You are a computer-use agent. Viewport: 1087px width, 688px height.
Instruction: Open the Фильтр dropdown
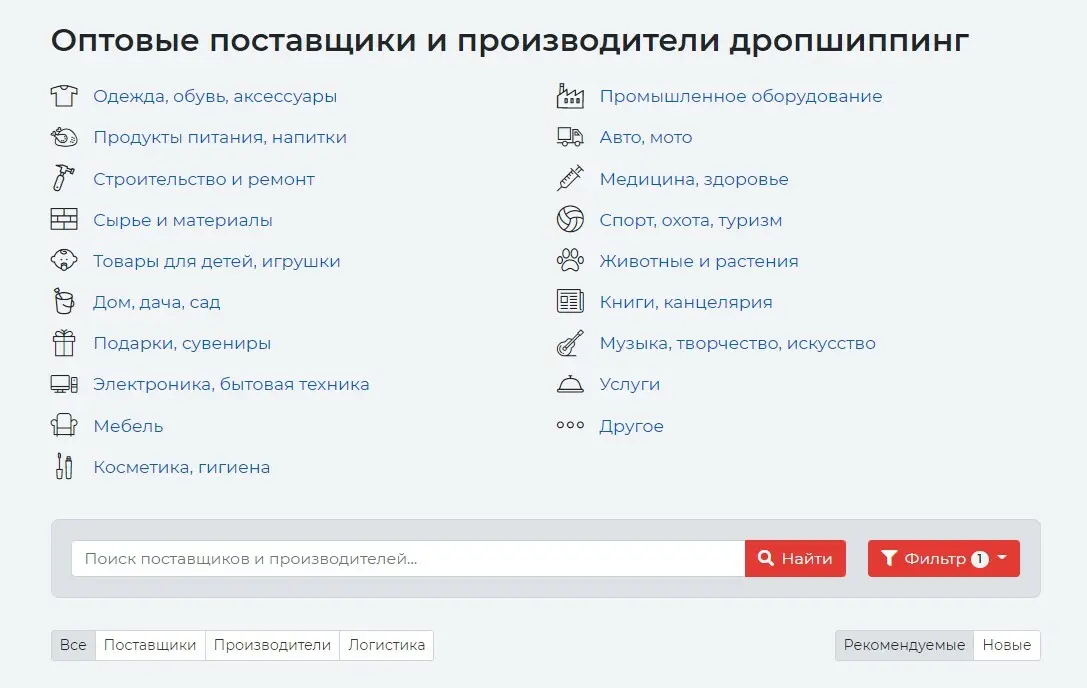(x=943, y=558)
